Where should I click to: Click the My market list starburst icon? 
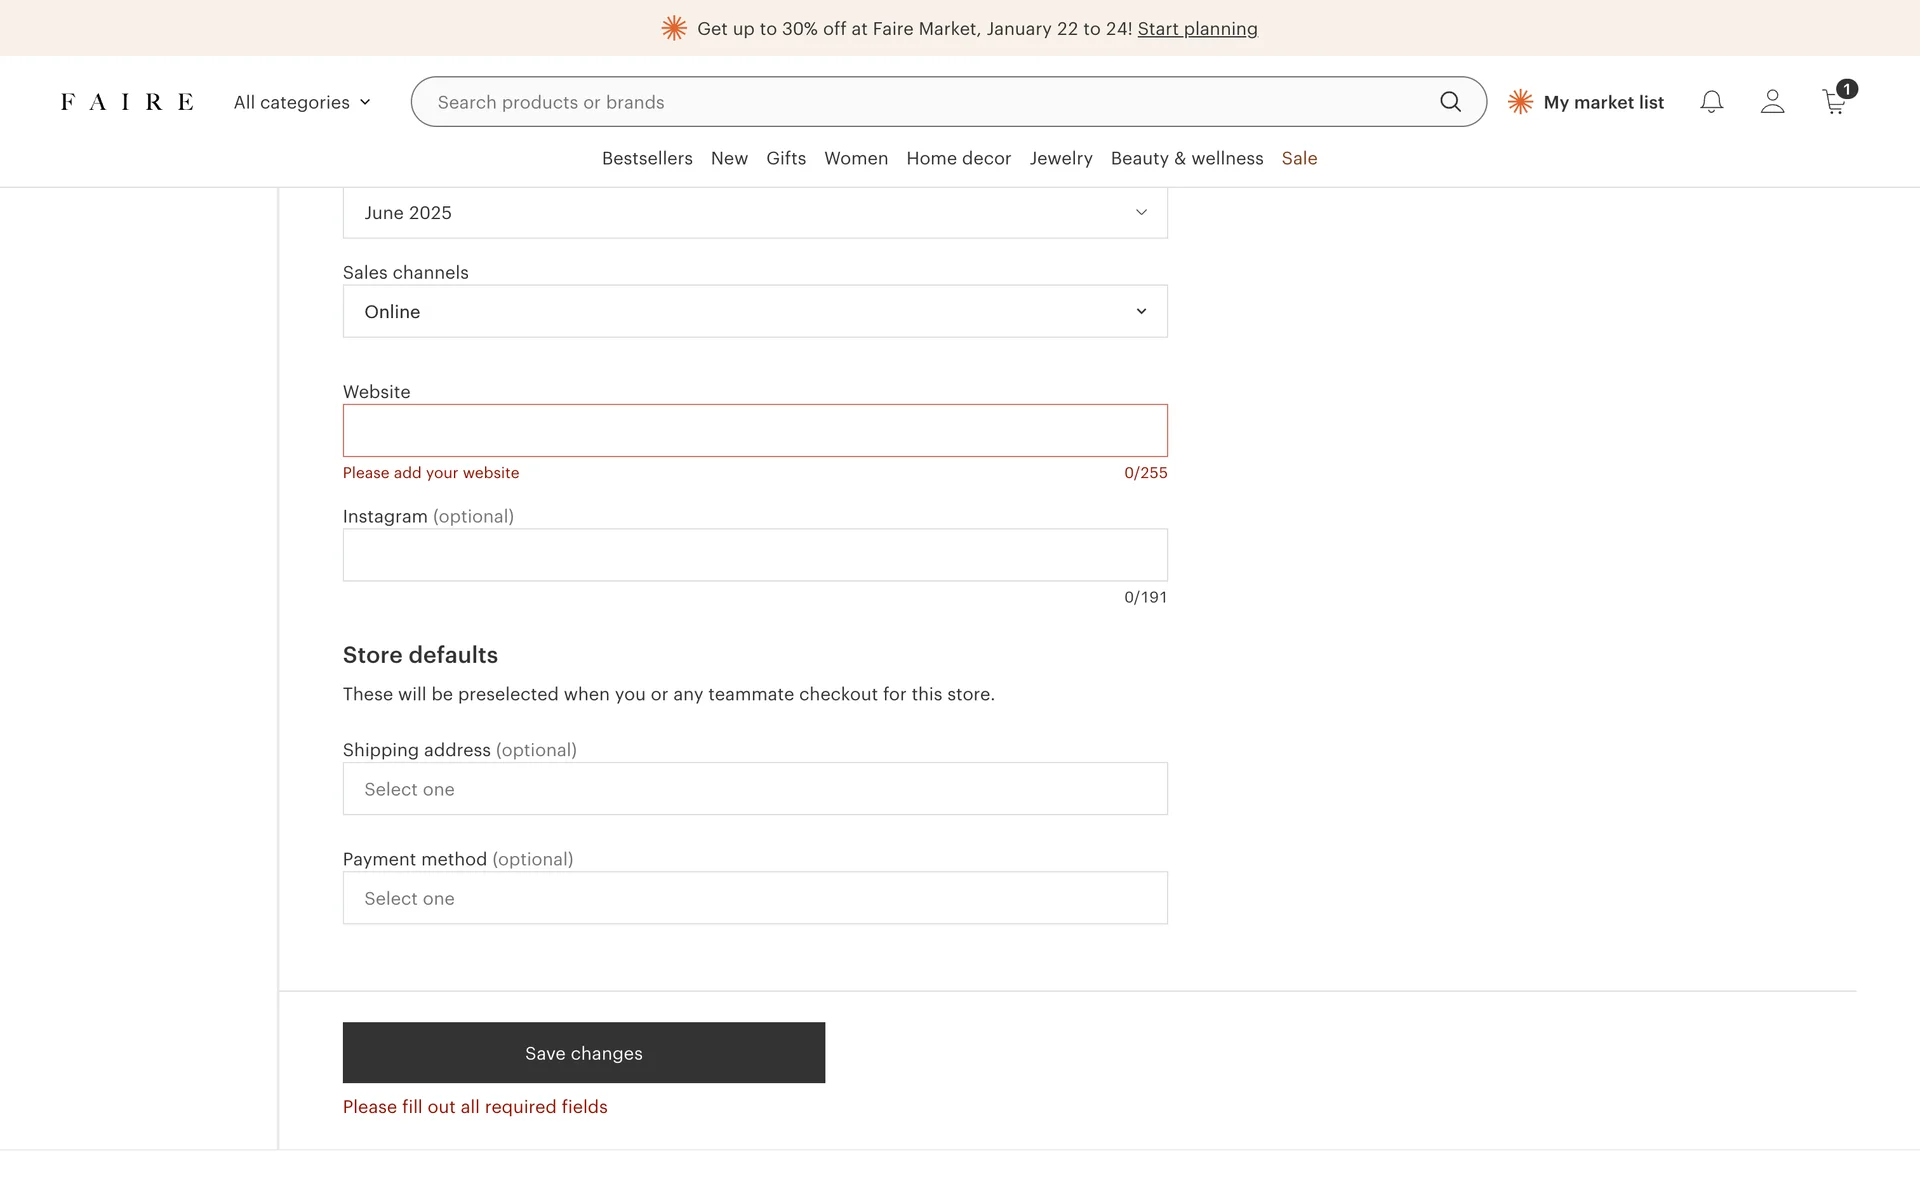(1520, 102)
